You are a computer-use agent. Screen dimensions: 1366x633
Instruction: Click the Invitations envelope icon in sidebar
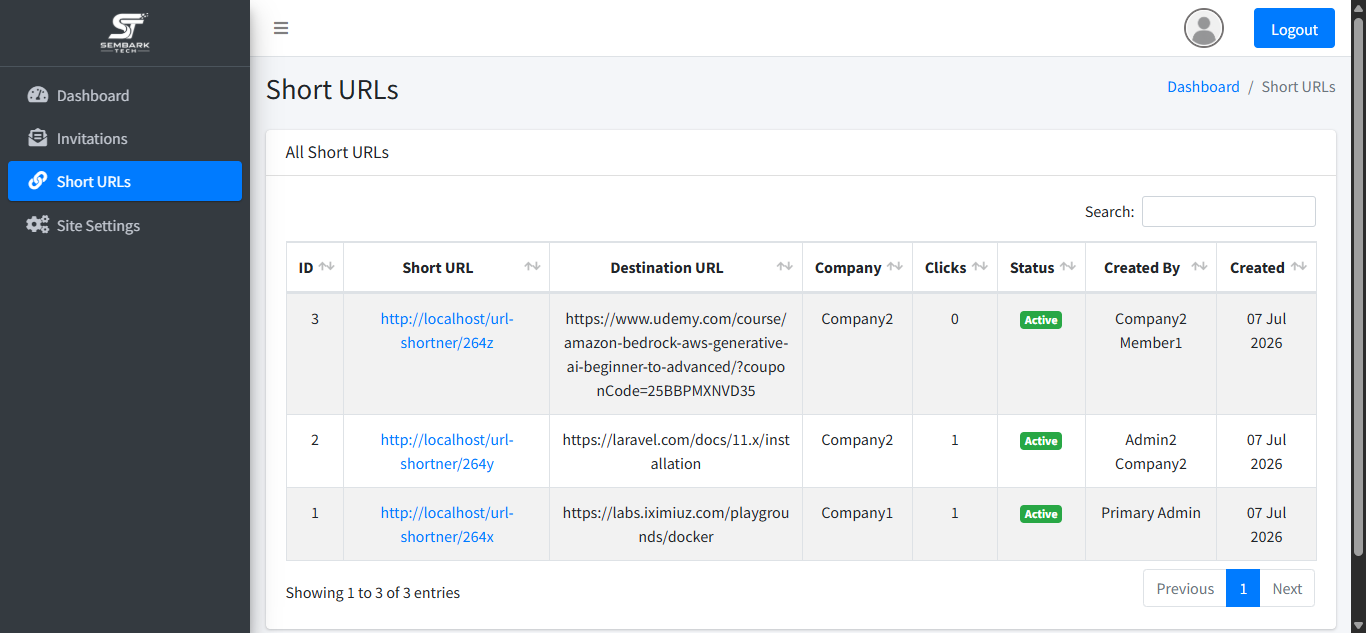tap(38, 138)
